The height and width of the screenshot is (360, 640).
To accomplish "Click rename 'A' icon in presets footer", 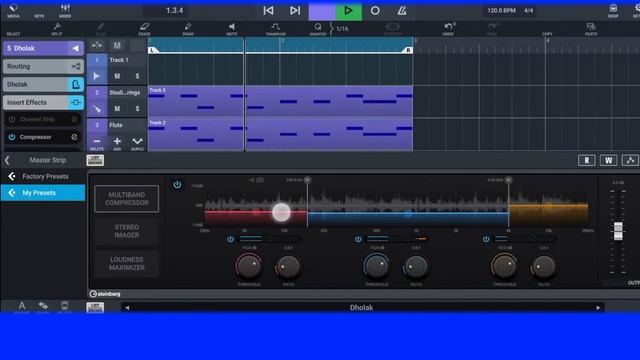I will pos(22,306).
